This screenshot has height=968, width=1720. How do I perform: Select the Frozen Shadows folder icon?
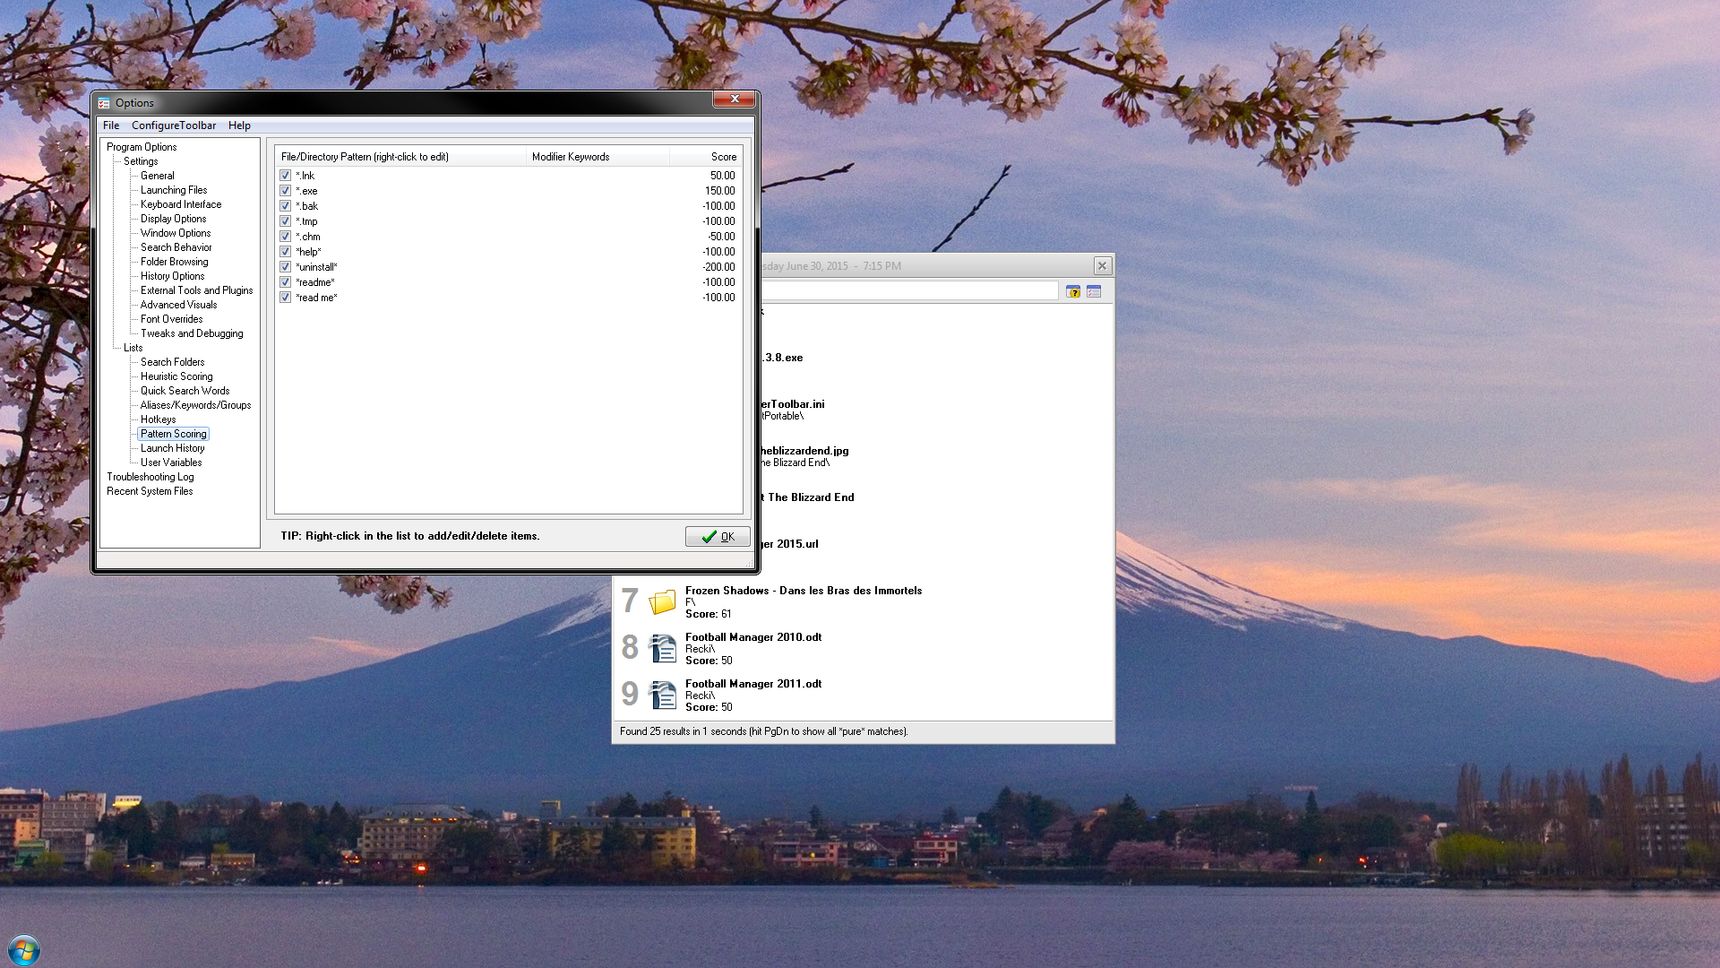(x=662, y=602)
